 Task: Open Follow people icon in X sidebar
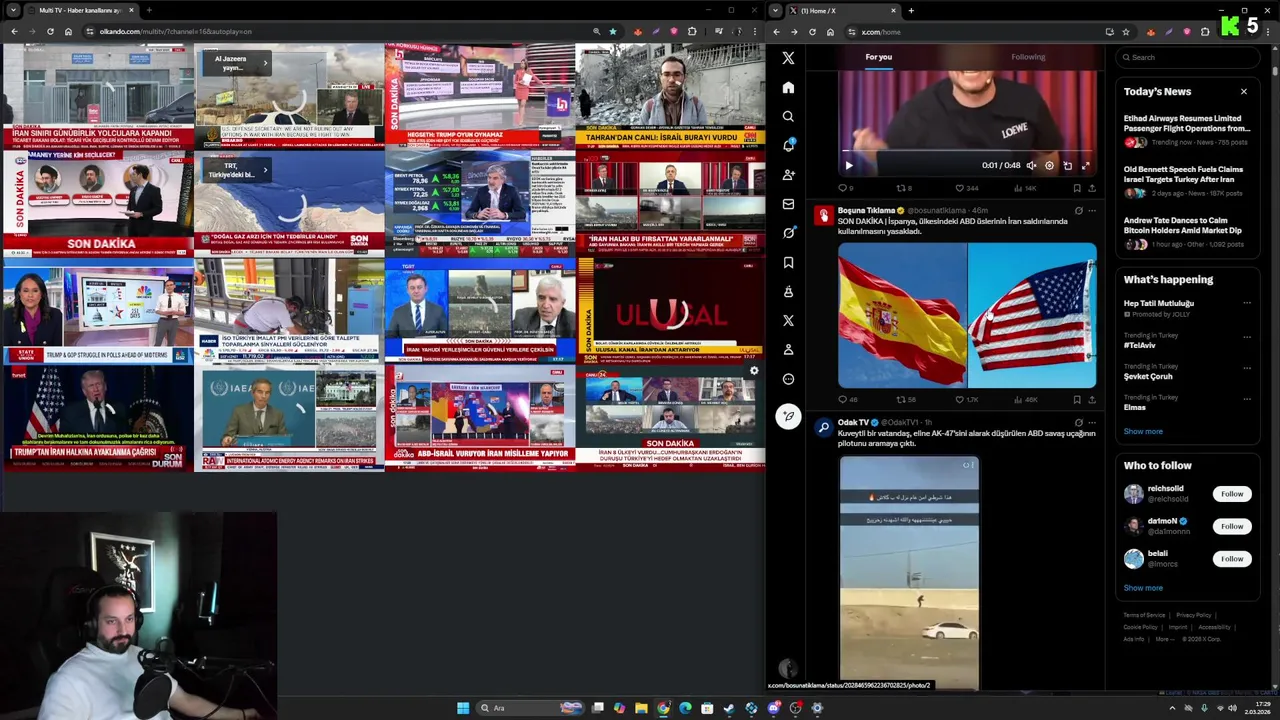pos(788,174)
